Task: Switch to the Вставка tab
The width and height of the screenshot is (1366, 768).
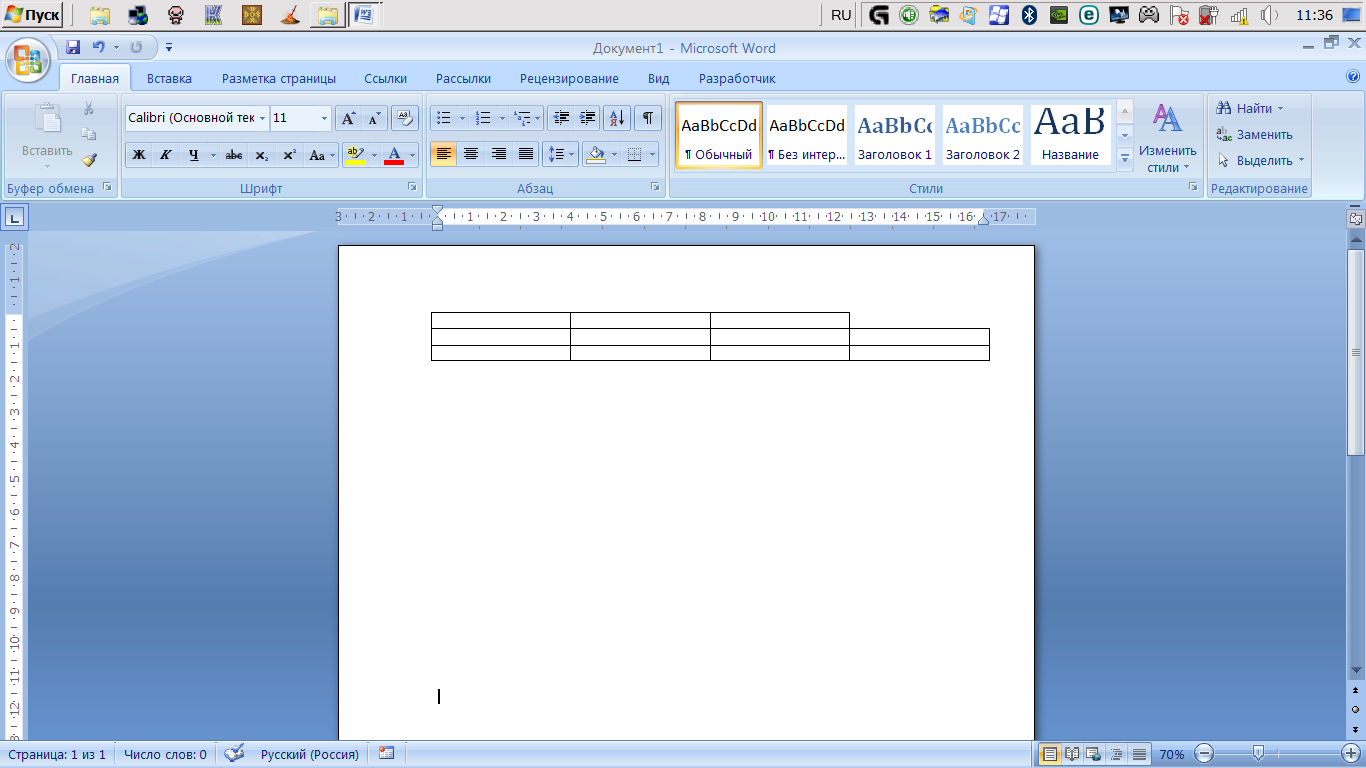Action: coord(169,78)
